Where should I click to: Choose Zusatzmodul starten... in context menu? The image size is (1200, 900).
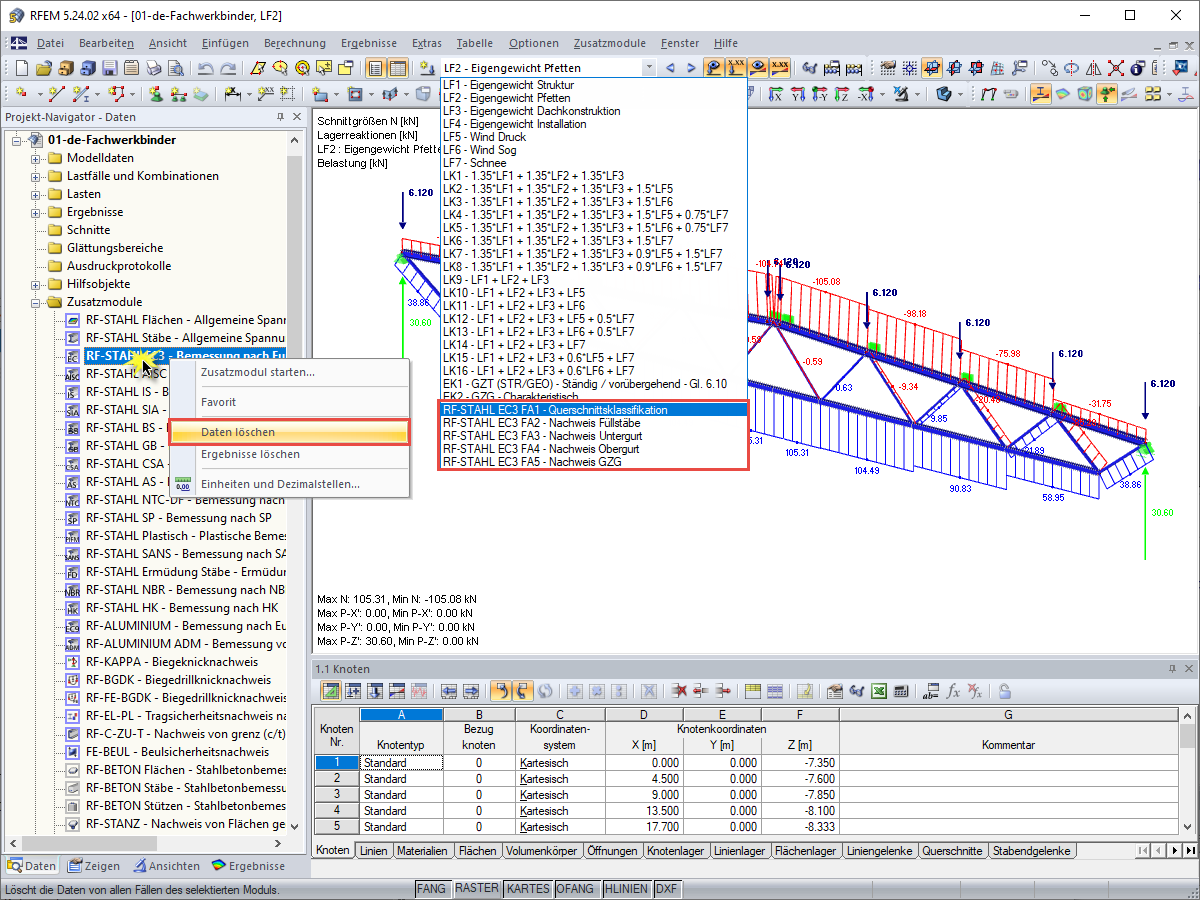289,372
